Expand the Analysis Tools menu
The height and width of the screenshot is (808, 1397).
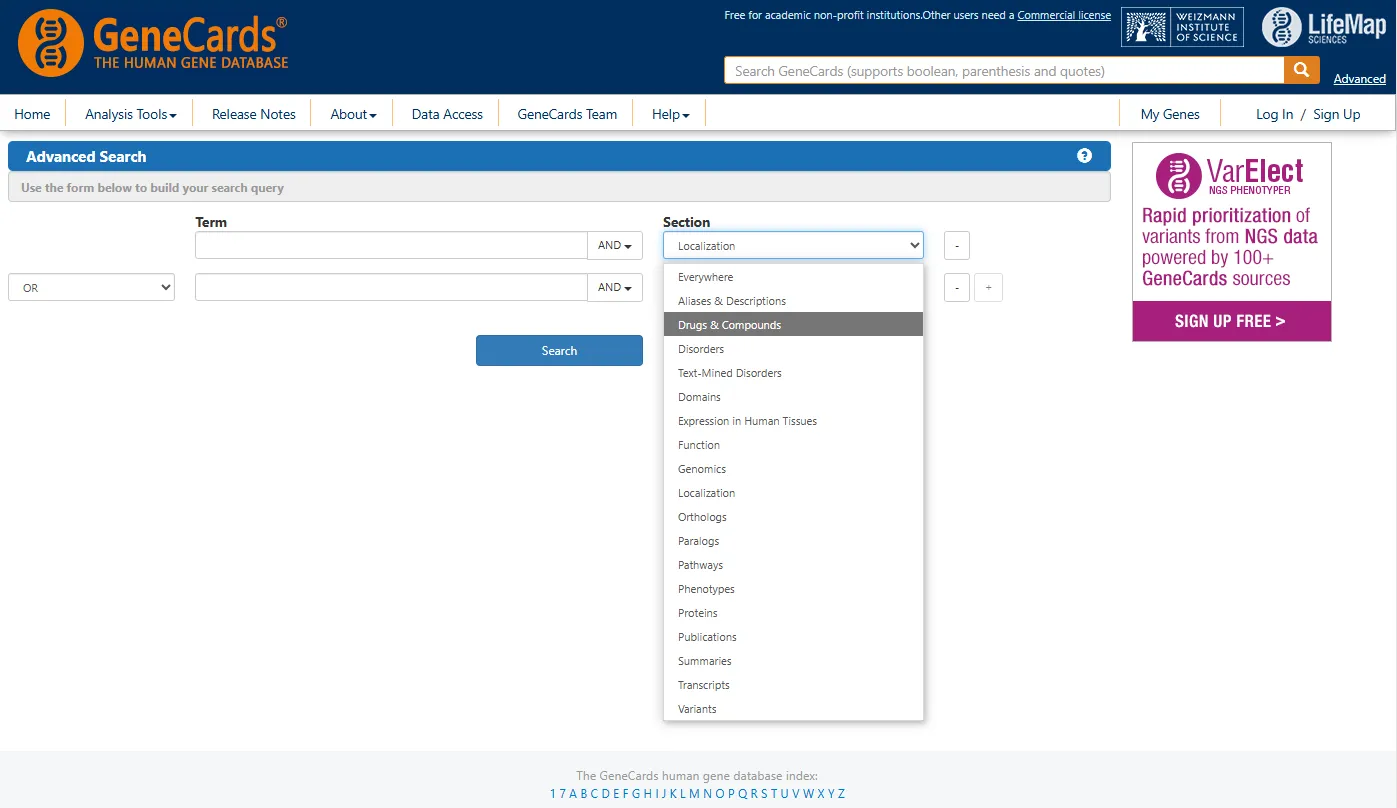coord(130,114)
